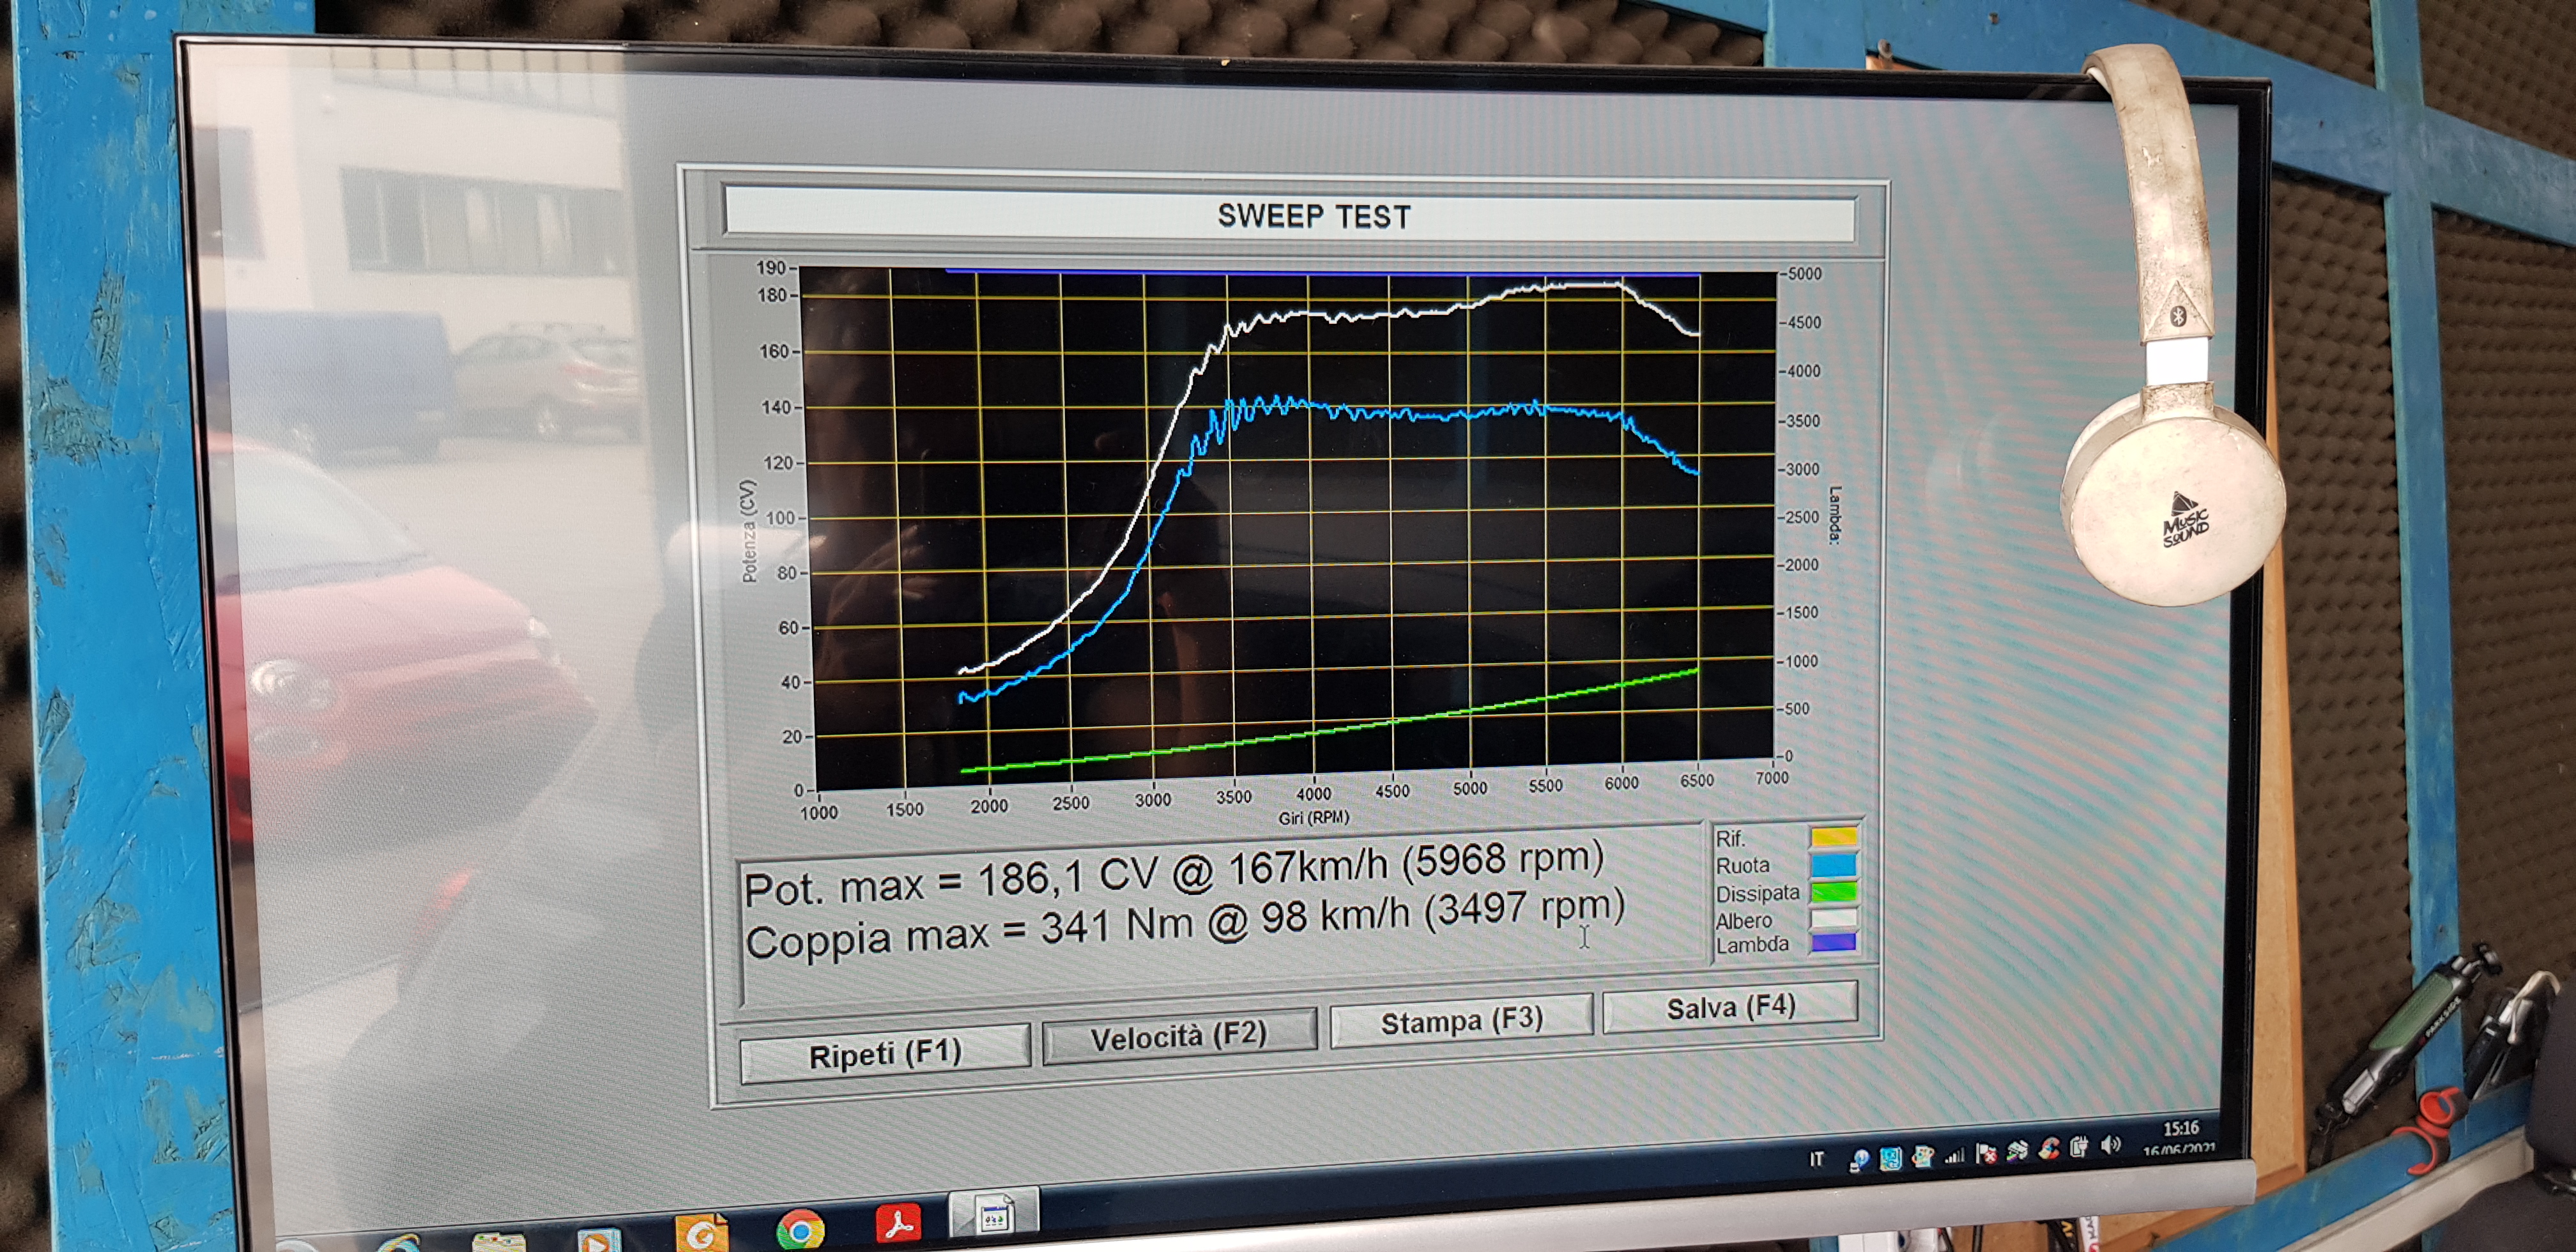Viewport: 2576px width, 1252px height.
Task: Click the Stampa (F3) print button
Action: coord(1461,1021)
